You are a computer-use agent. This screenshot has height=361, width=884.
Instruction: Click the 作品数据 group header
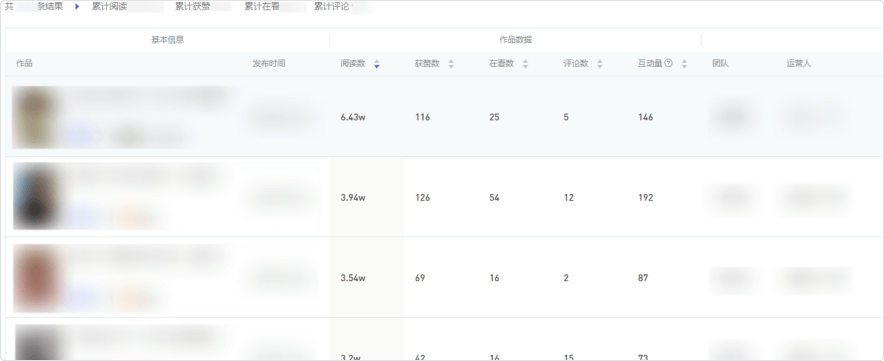515,40
